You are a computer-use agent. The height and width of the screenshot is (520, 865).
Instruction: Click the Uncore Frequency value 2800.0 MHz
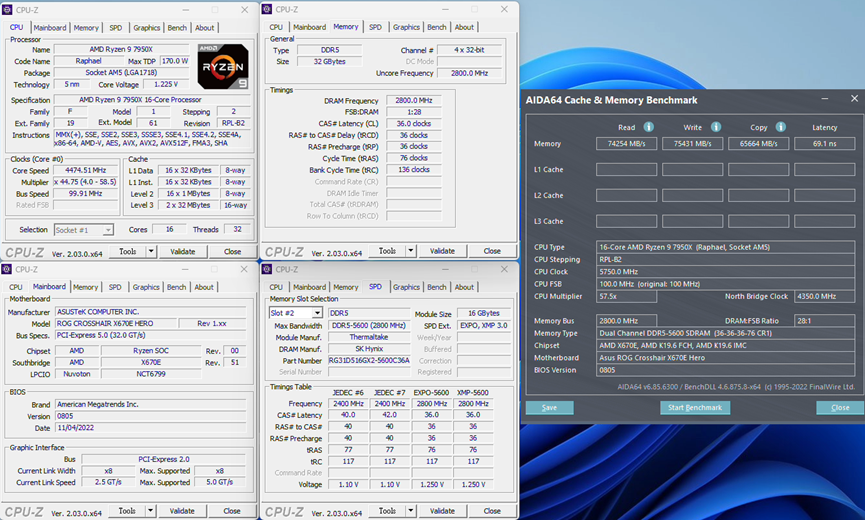(469, 73)
